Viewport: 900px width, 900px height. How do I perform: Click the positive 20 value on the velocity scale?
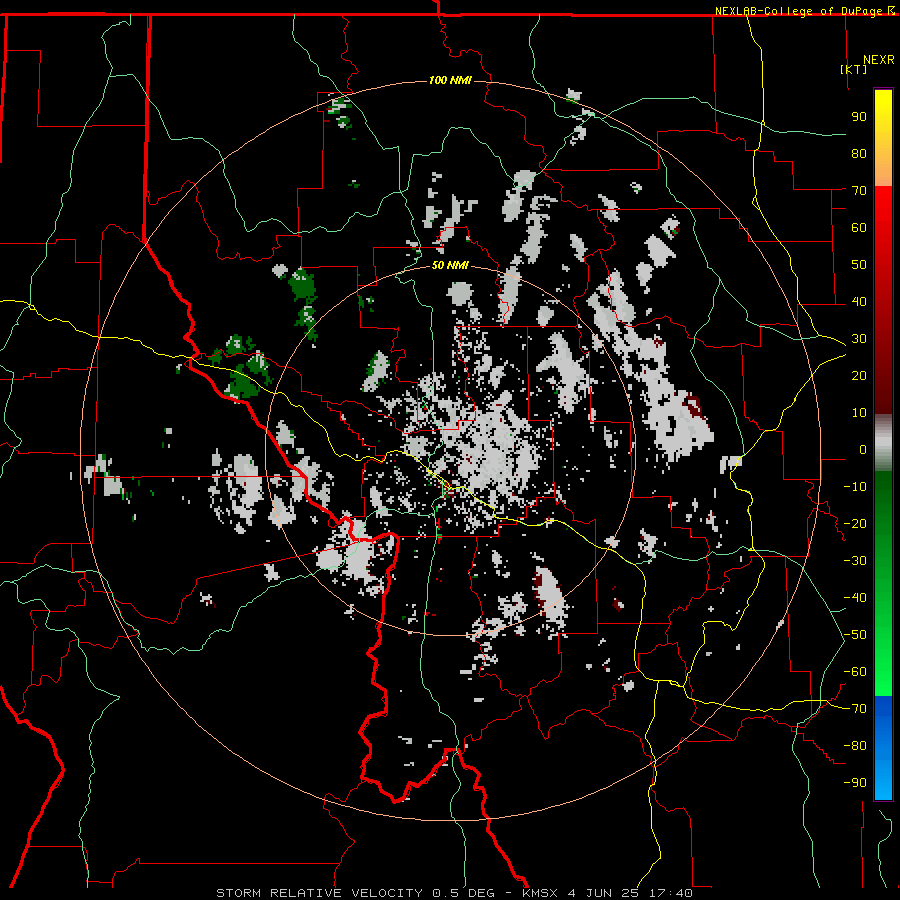pos(859,375)
